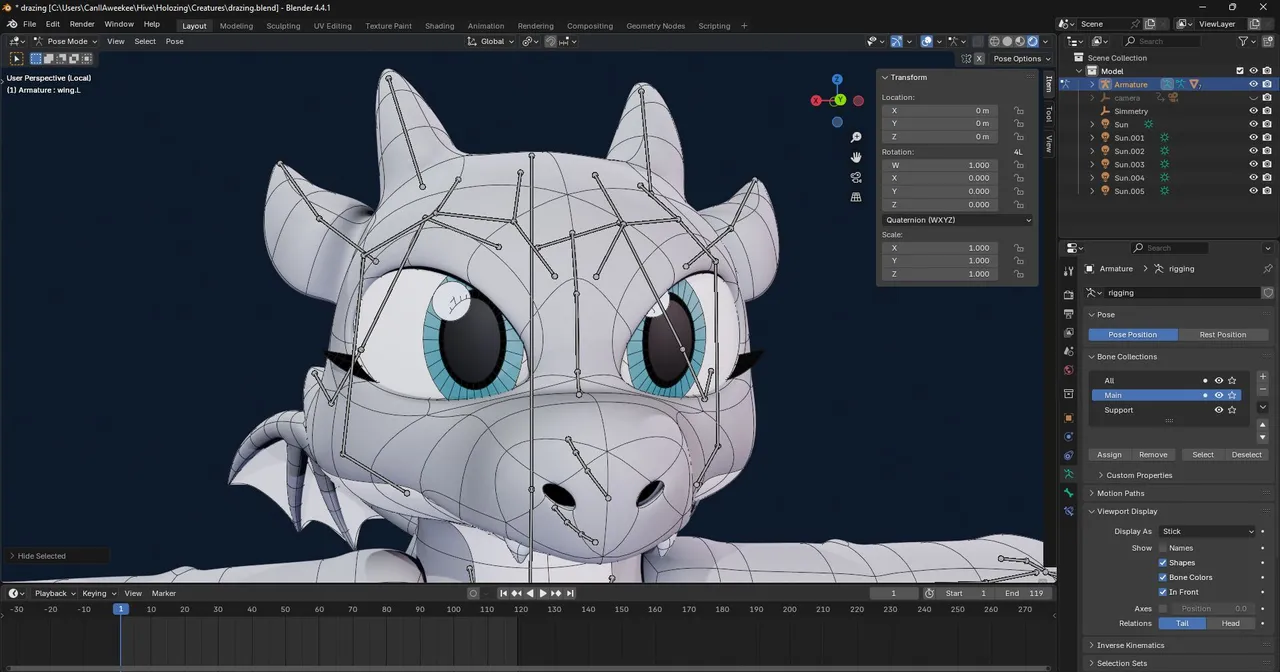
Task: Switch to Geometry Nodes workspace tab
Action: click(656, 26)
